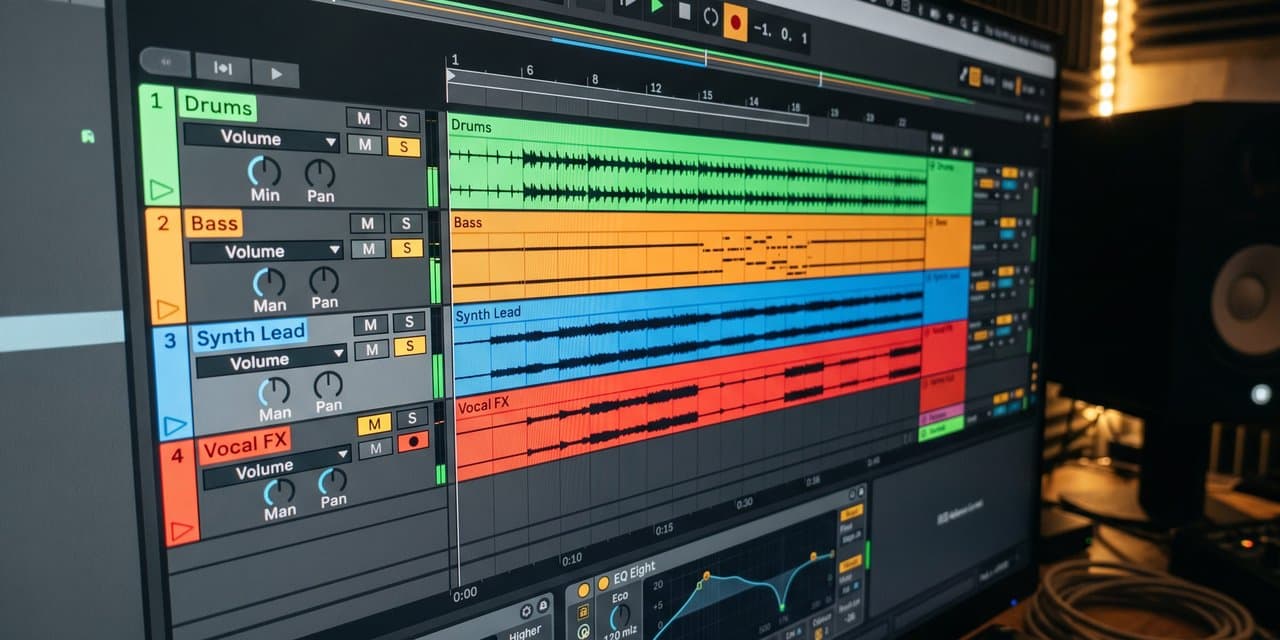Click the yellow circle left of the EQ Eight device
This screenshot has height=640, width=1280.
583,590
